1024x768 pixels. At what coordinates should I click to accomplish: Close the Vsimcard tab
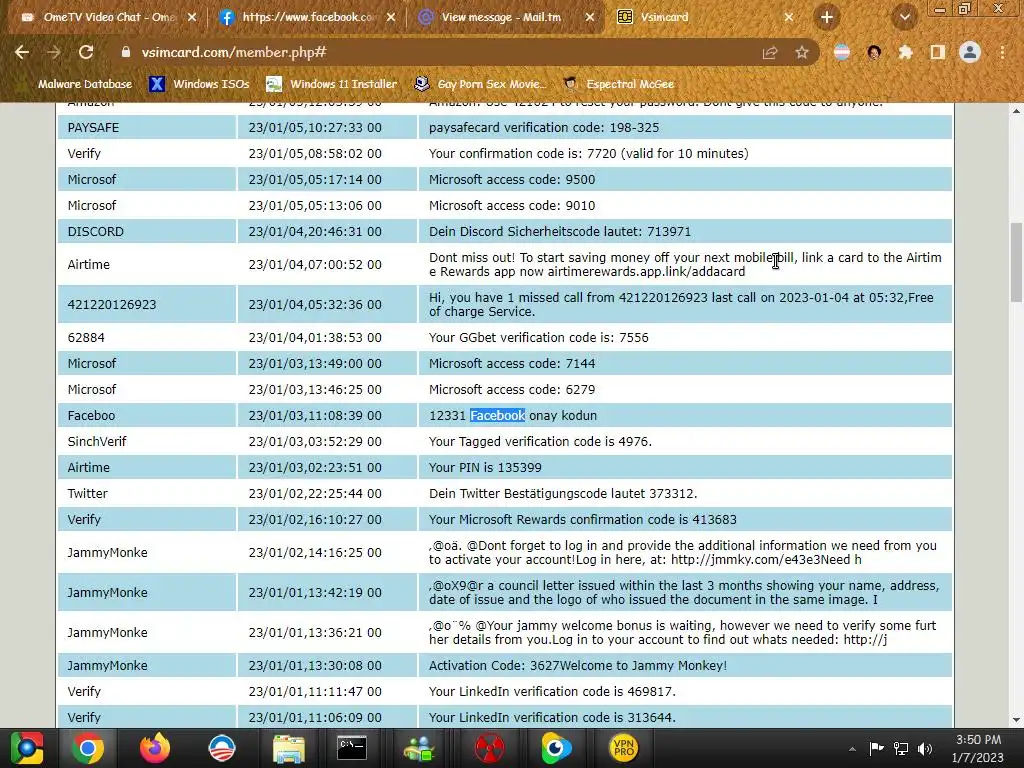[789, 18]
